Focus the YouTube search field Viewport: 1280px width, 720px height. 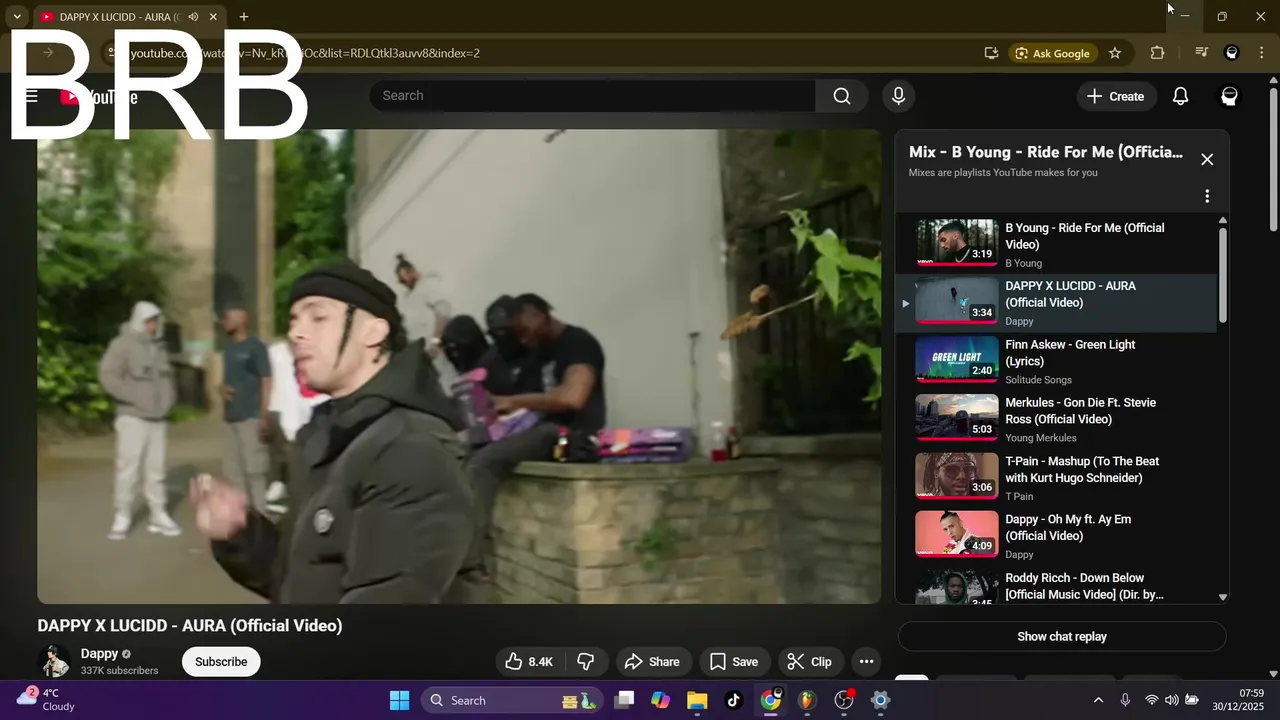[x=592, y=96]
